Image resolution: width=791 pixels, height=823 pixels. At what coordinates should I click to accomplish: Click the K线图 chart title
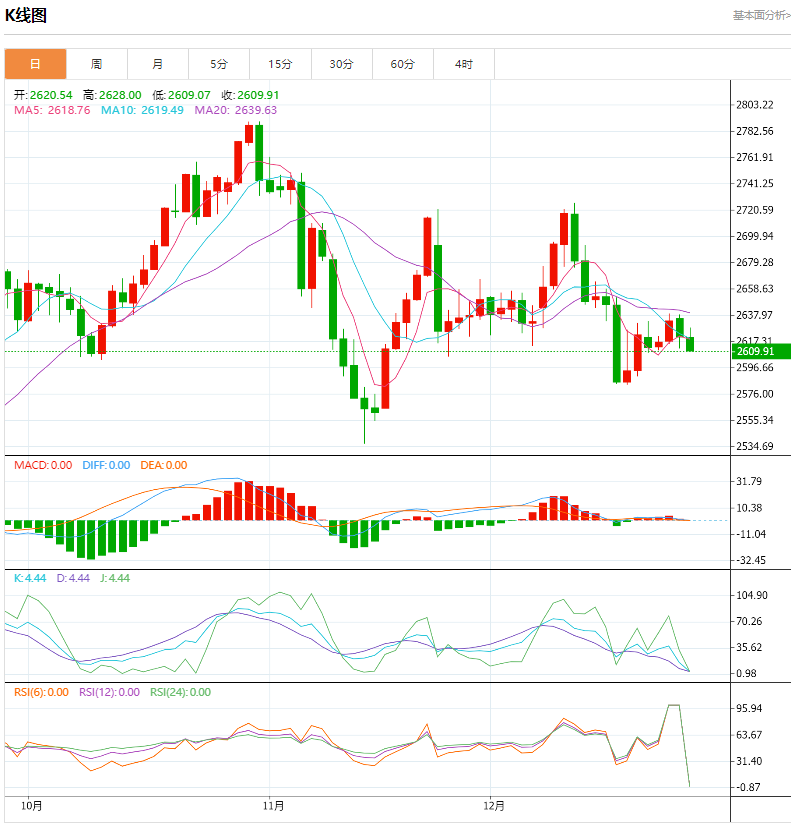(x=26, y=16)
